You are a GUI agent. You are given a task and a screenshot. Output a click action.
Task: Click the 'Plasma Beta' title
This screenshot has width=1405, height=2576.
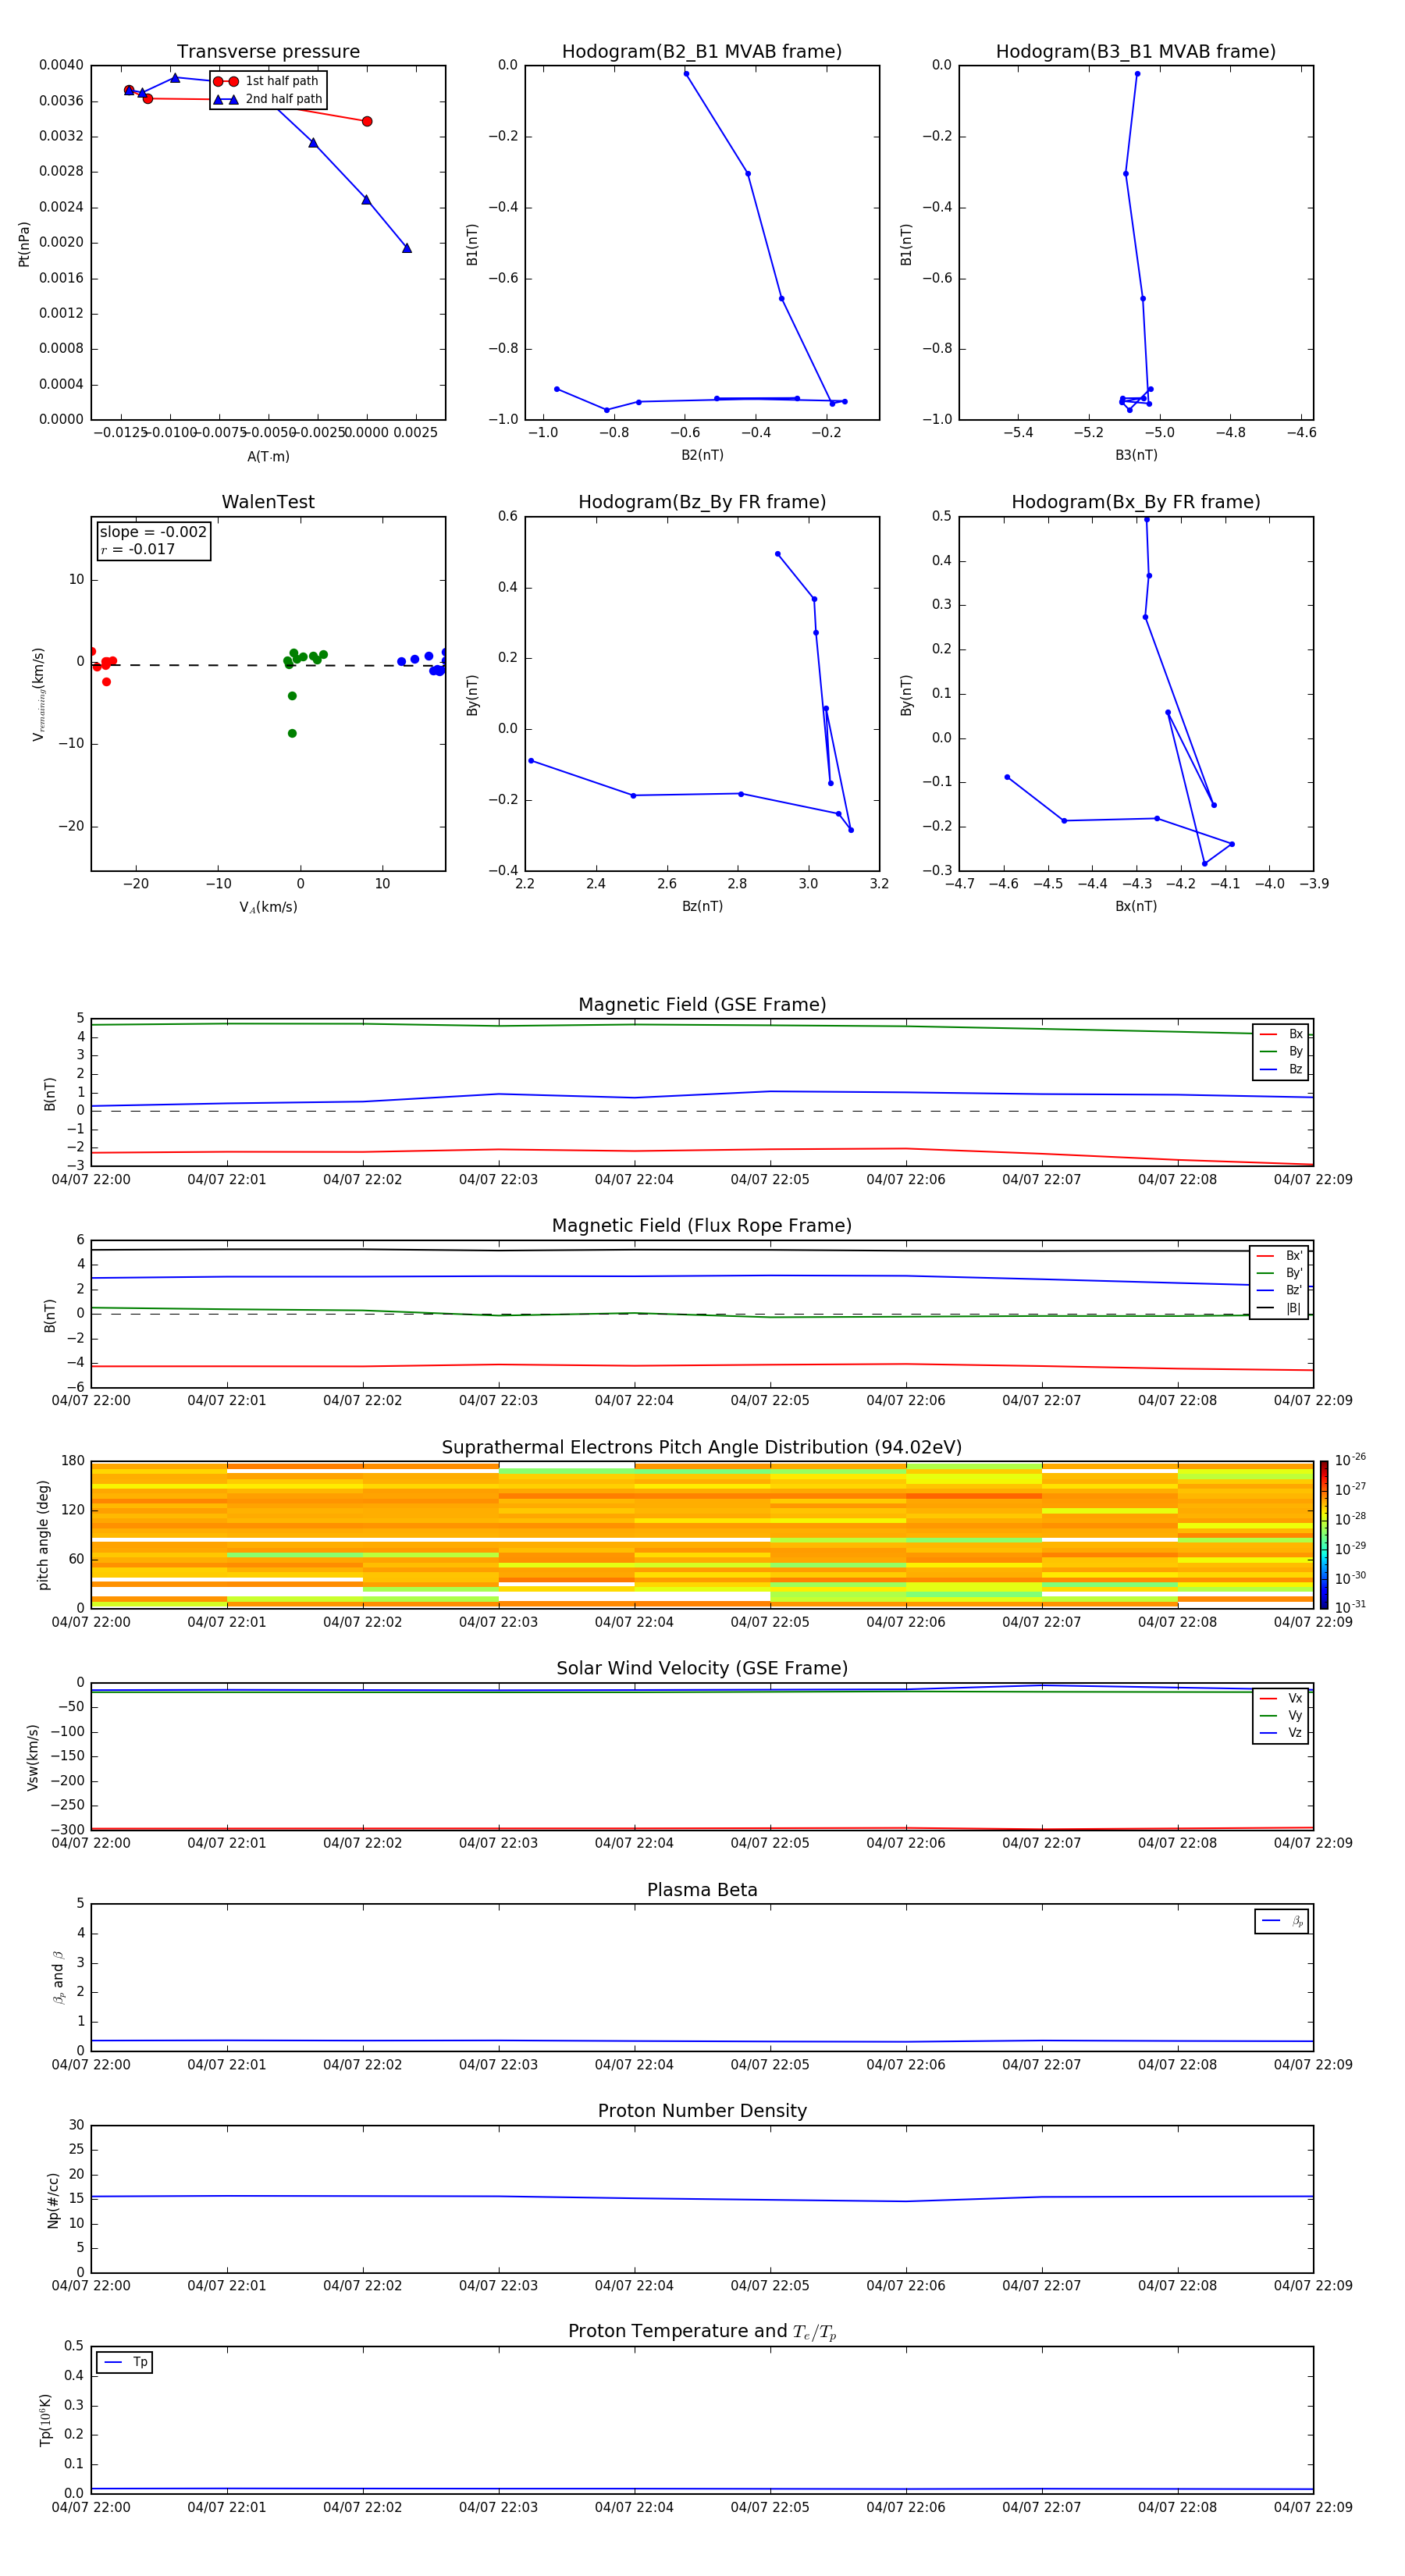click(x=702, y=1890)
